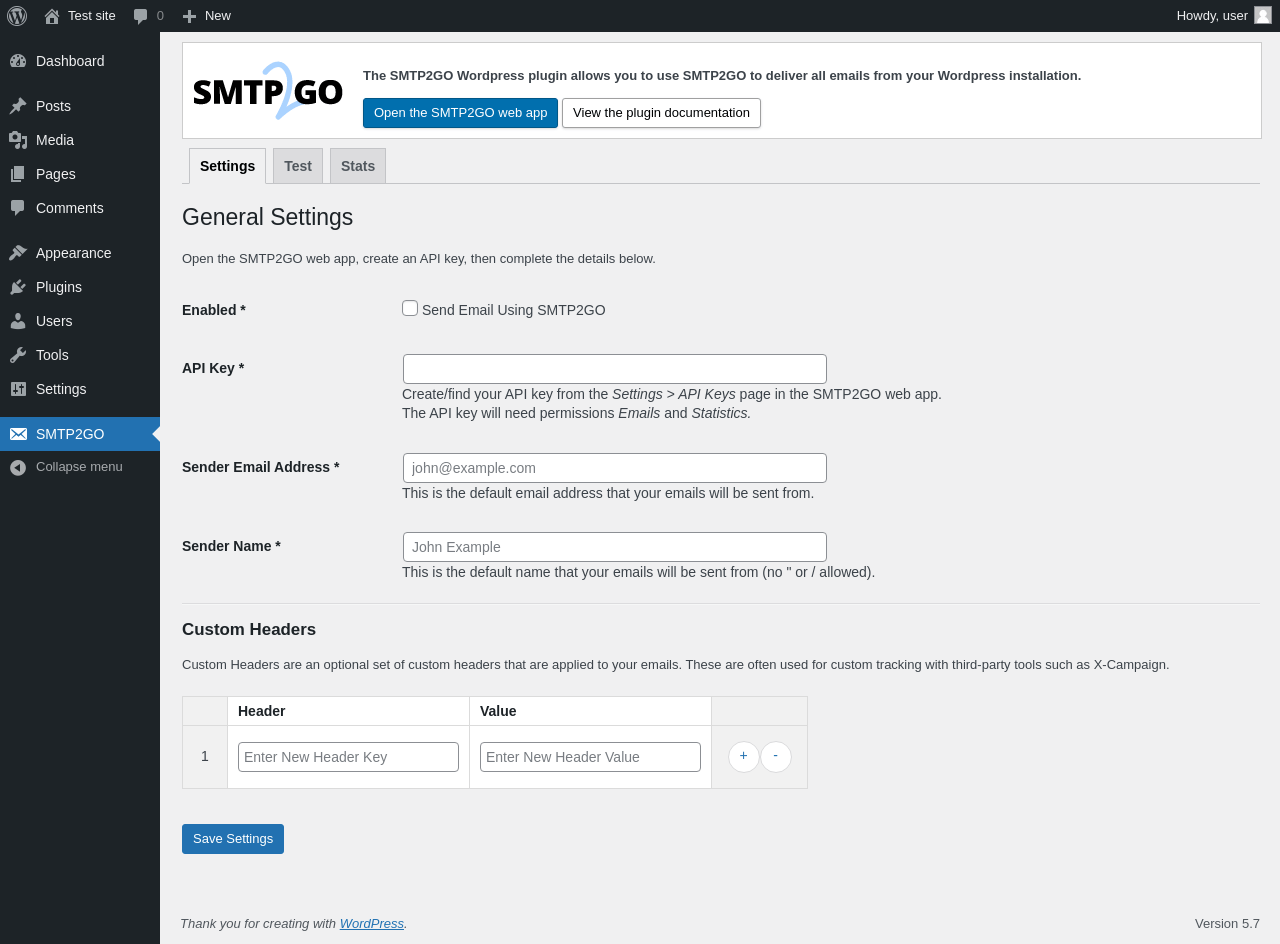The image size is (1280, 944).
Task: Remove the custom header row
Action: pos(776,756)
